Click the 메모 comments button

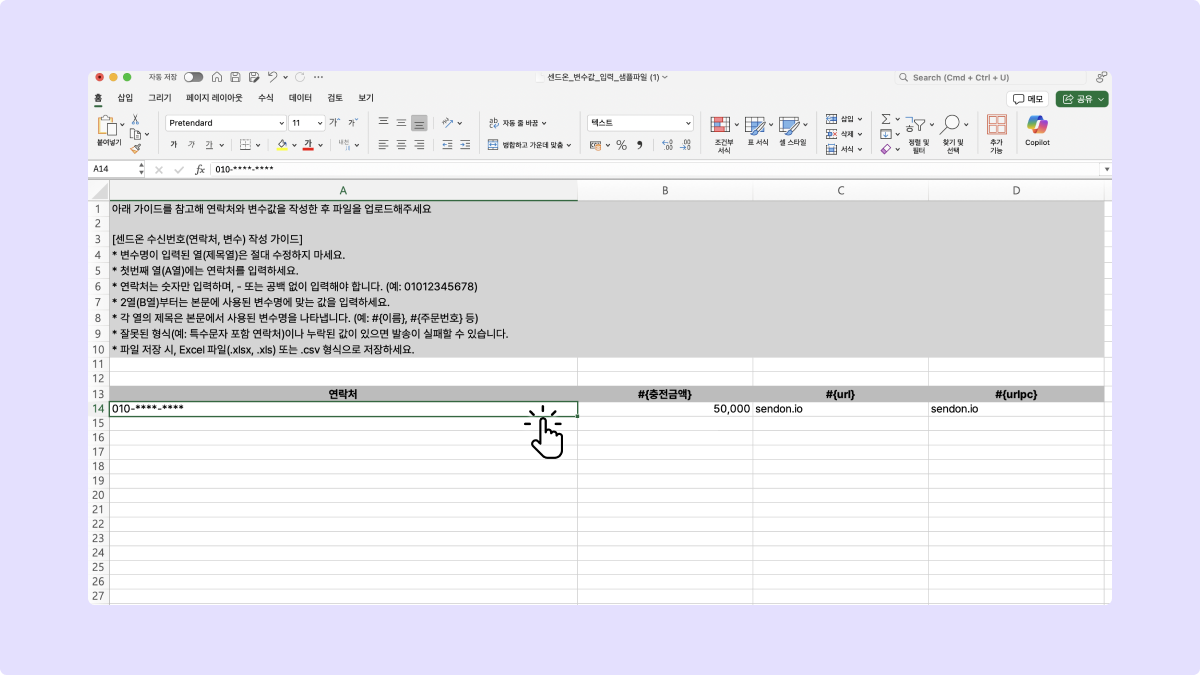[x=1028, y=99]
